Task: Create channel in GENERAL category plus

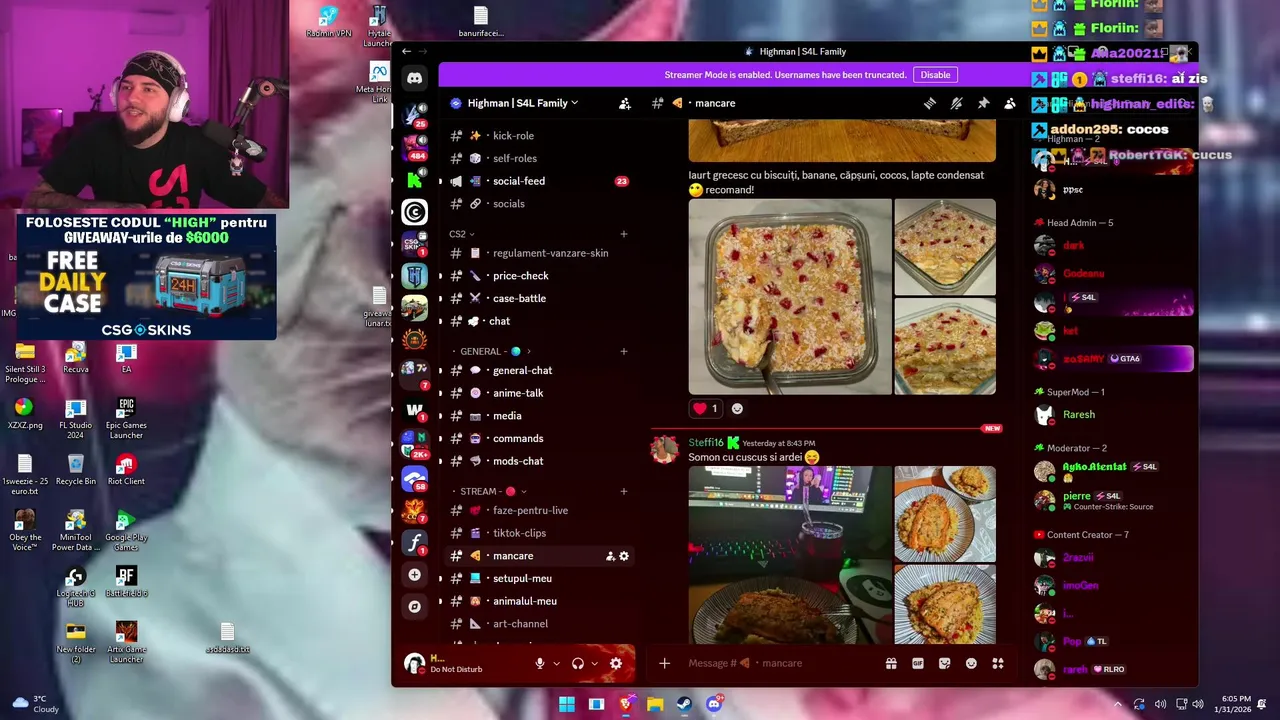Action: [624, 351]
